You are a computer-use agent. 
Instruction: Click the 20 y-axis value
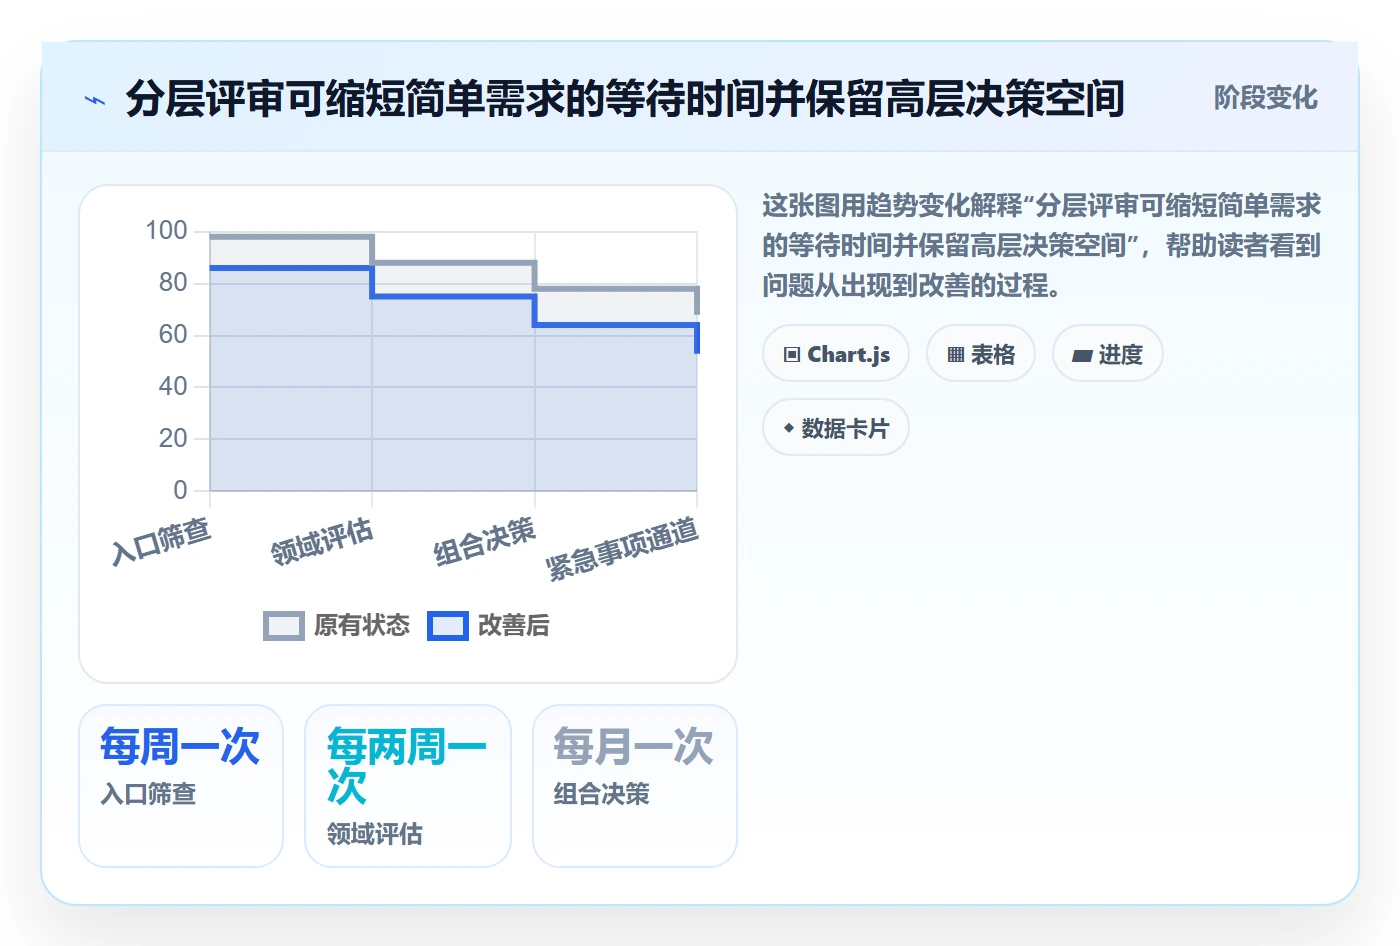coord(173,439)
